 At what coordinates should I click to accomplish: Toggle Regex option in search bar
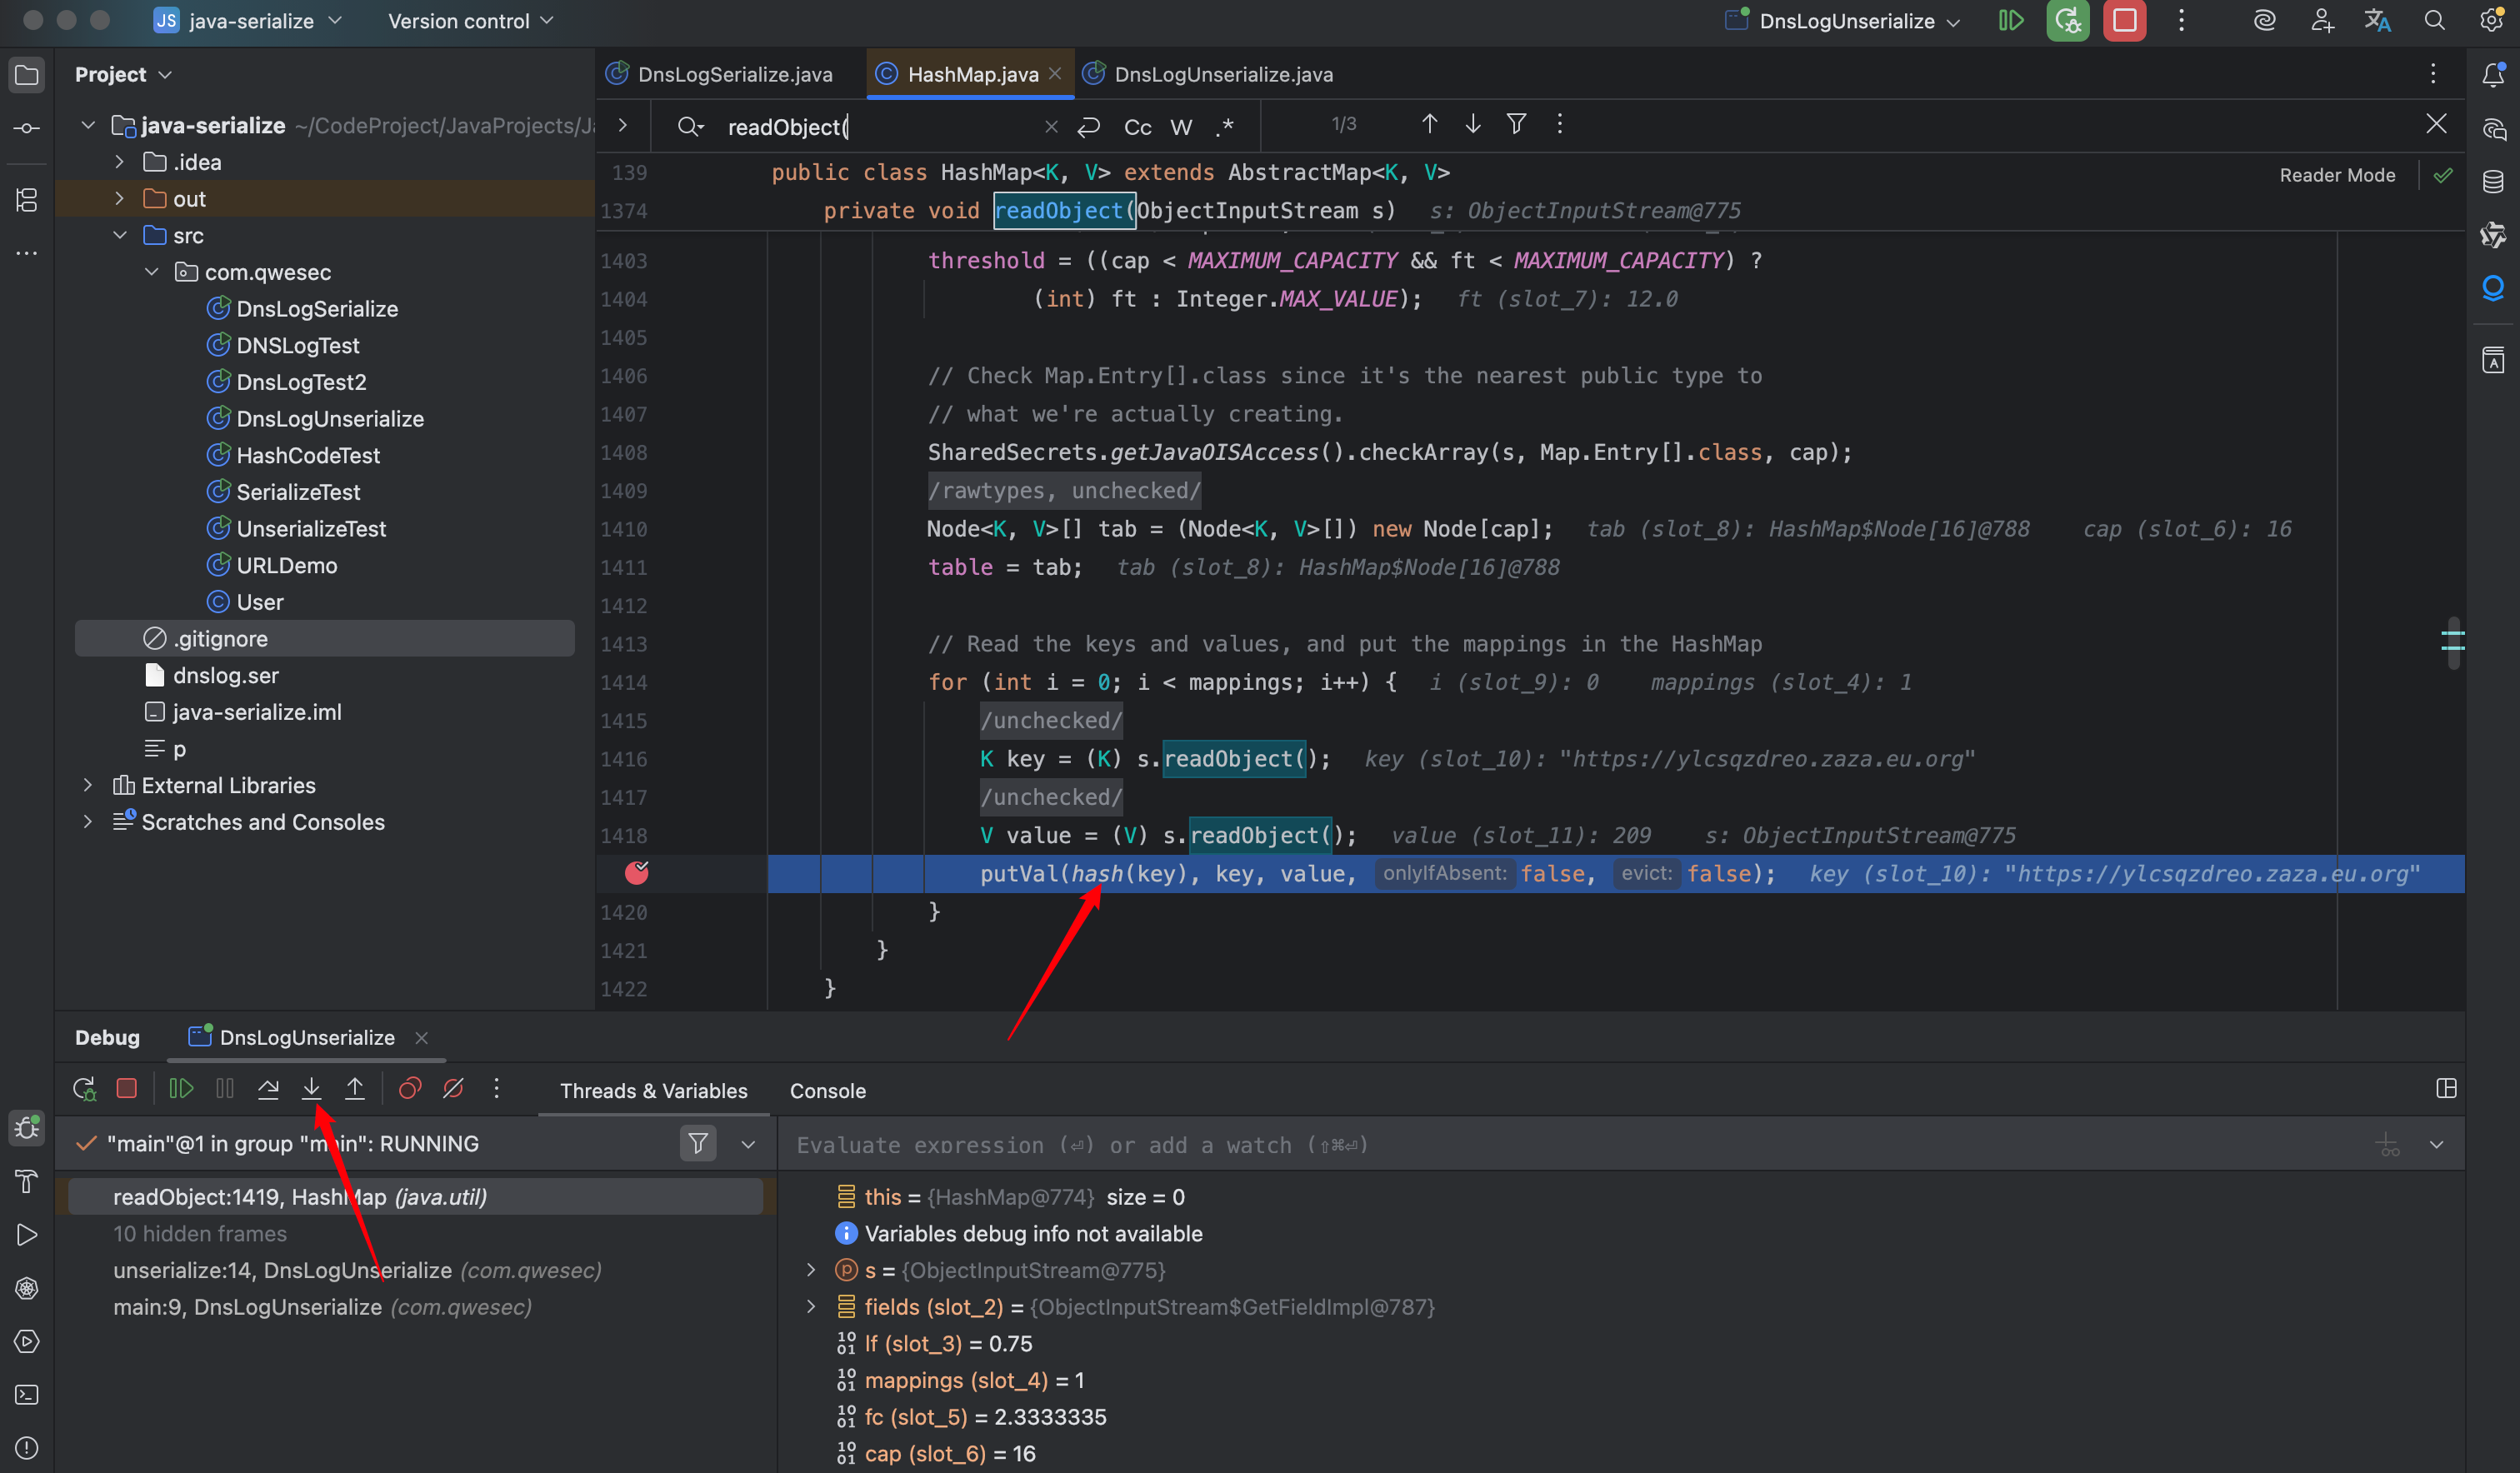(x=1225, y=127)
